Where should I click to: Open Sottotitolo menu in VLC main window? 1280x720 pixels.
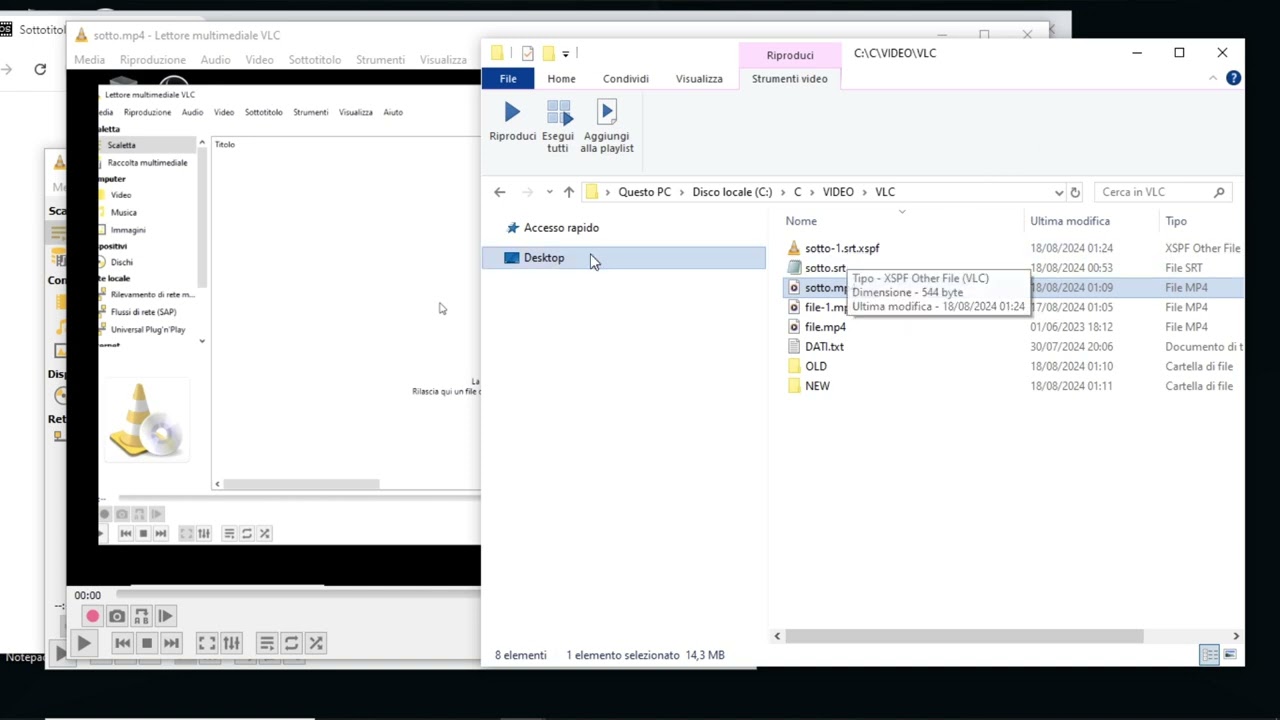pyautogui.click(x=315, y=60)
